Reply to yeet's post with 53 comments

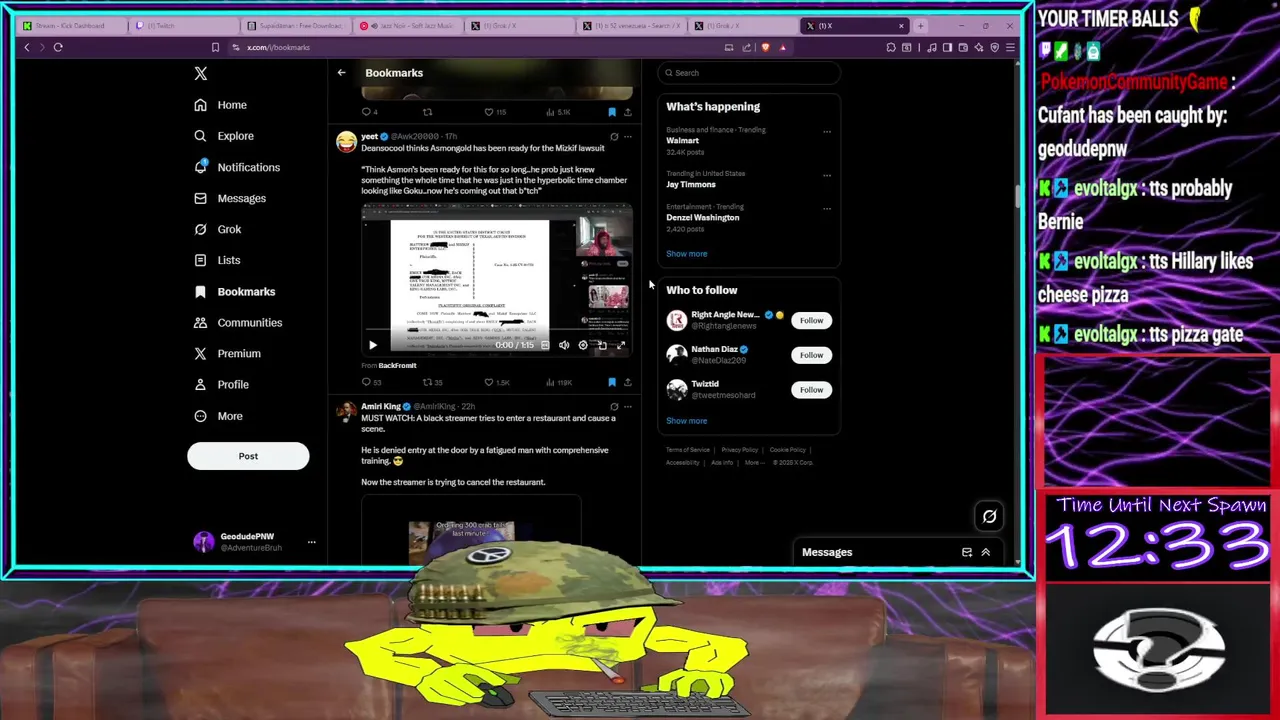coord(370,382)
